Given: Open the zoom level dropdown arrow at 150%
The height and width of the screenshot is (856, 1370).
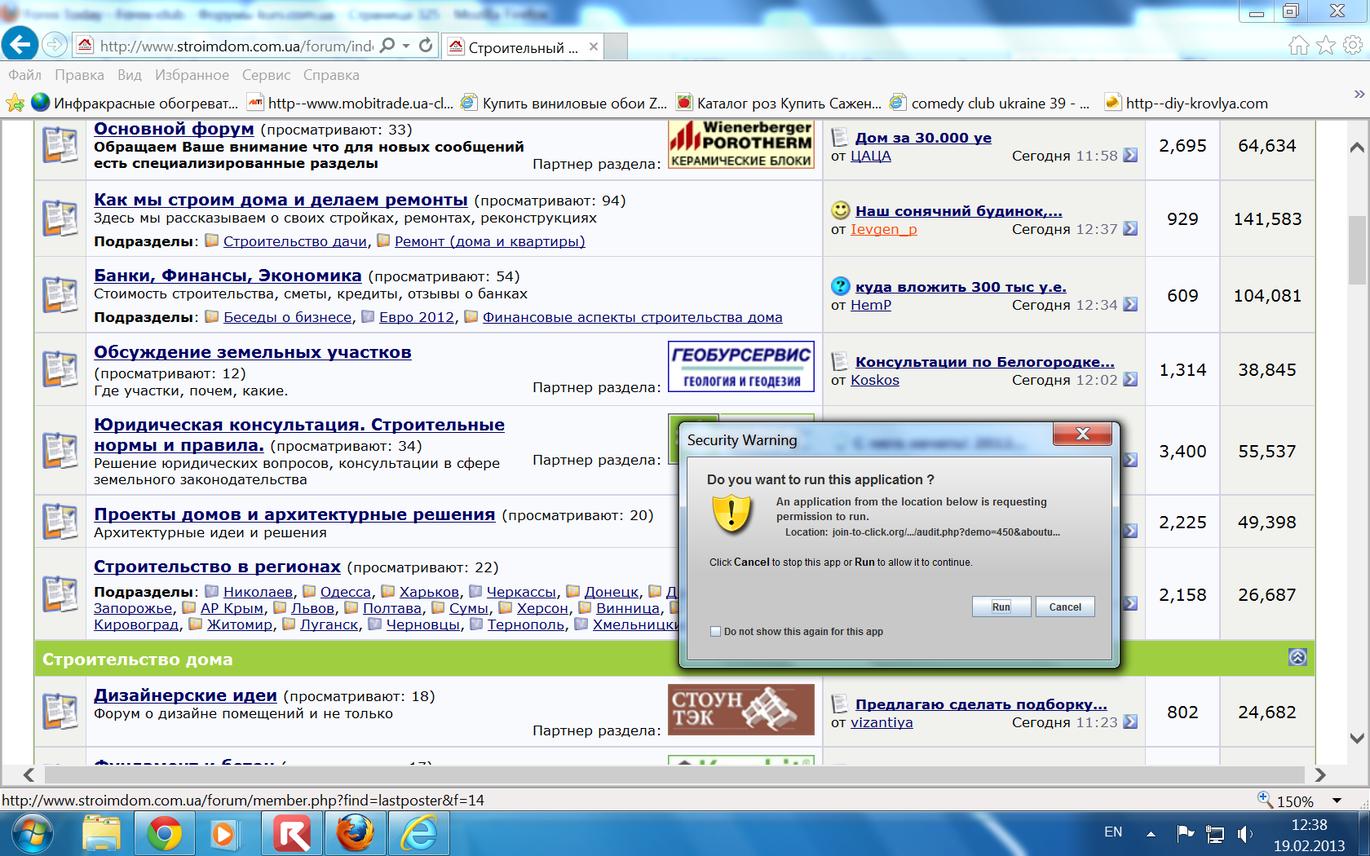Looking at the screenshot, I should point(1336,801).
